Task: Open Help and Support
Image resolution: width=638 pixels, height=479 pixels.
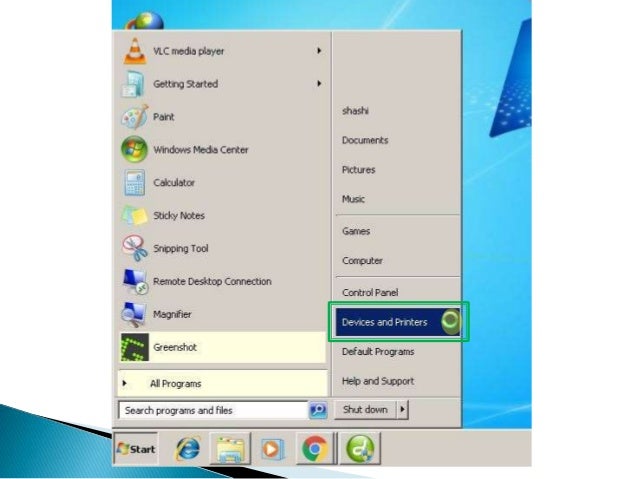Action: [x=398, y=381]
